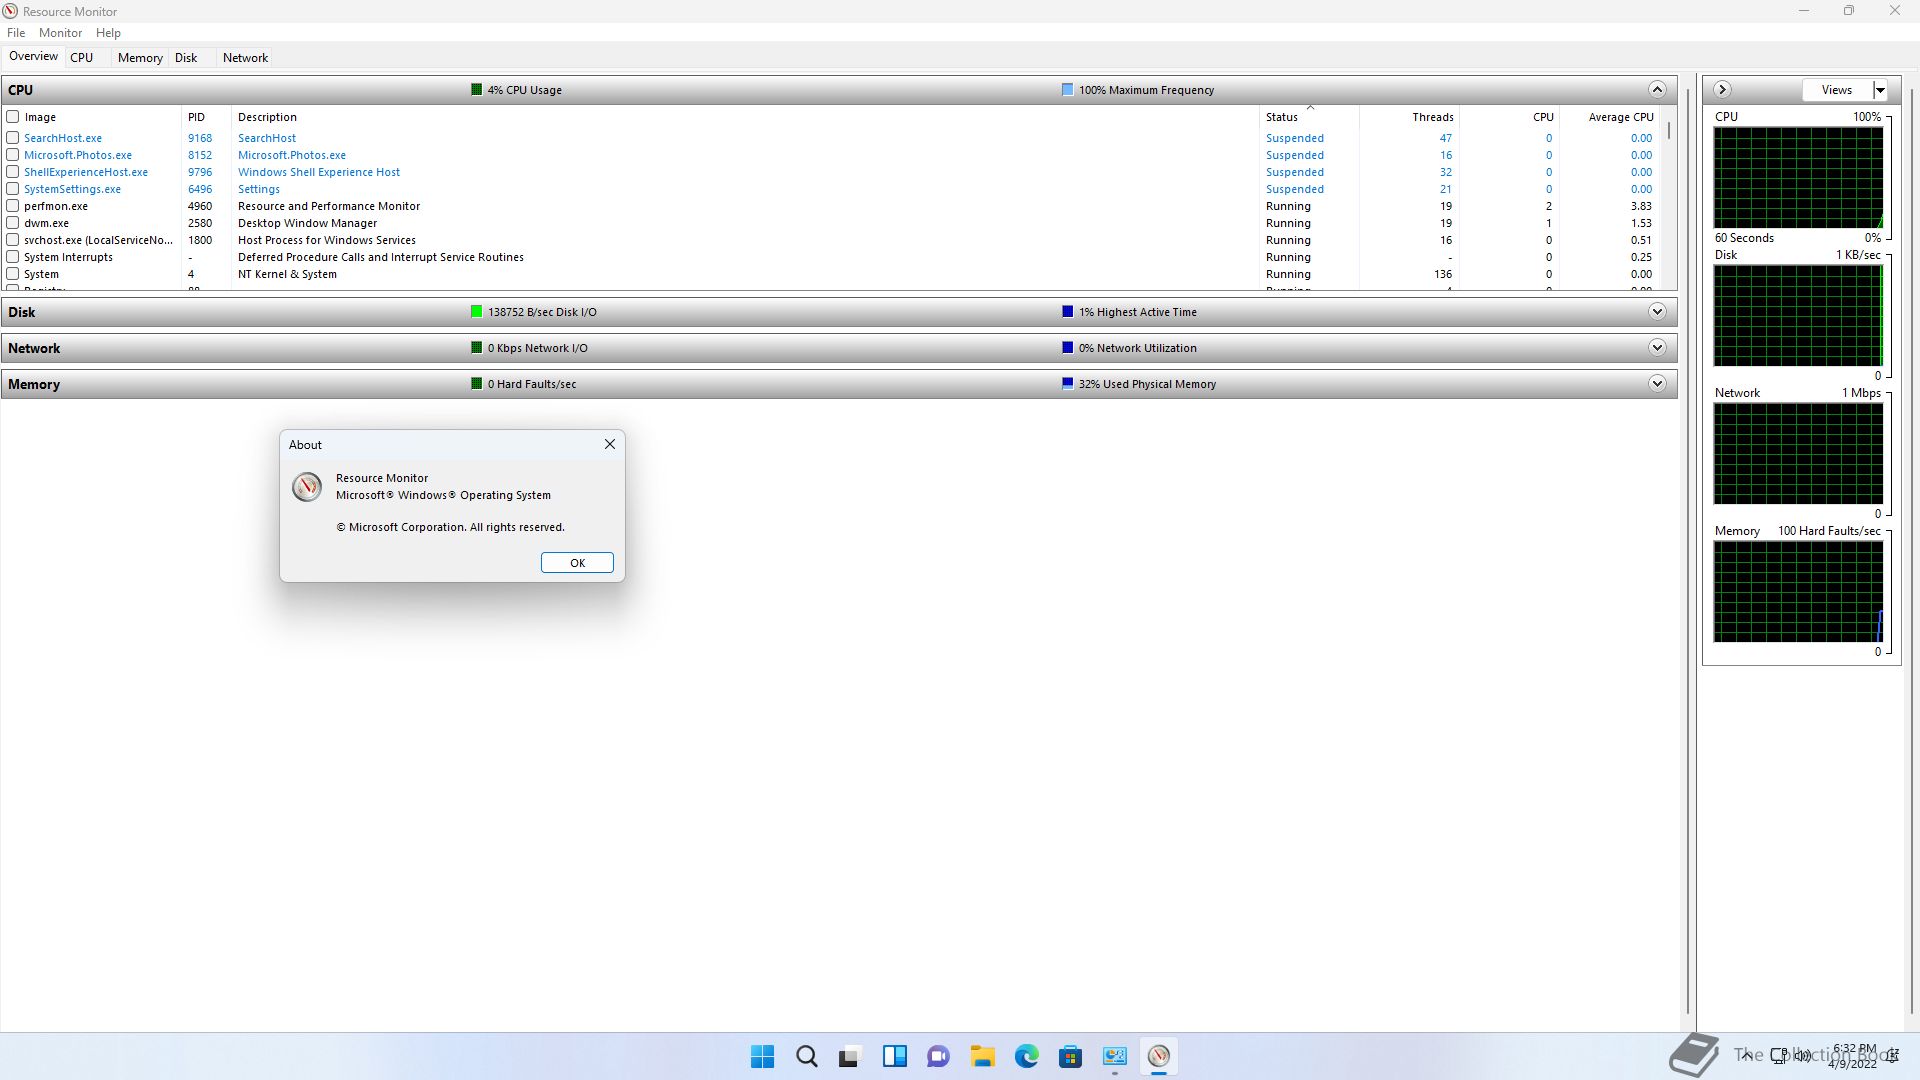Close the About dialog with X
The height and width of the screenshot is (1080, 1920).
[610, 444]
